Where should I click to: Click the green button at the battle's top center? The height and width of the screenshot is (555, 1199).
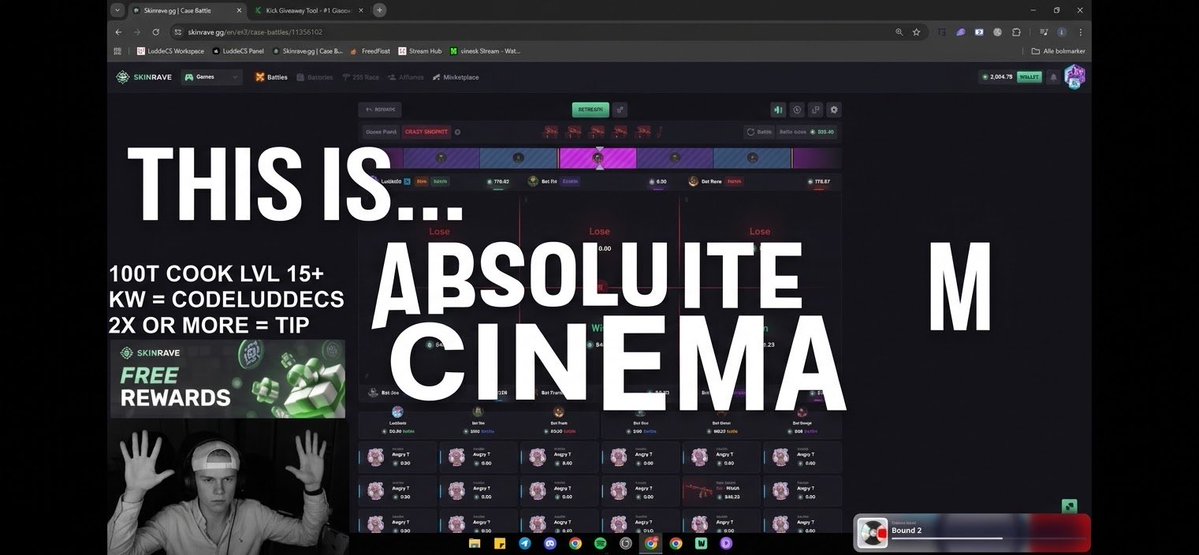(590, 109)
